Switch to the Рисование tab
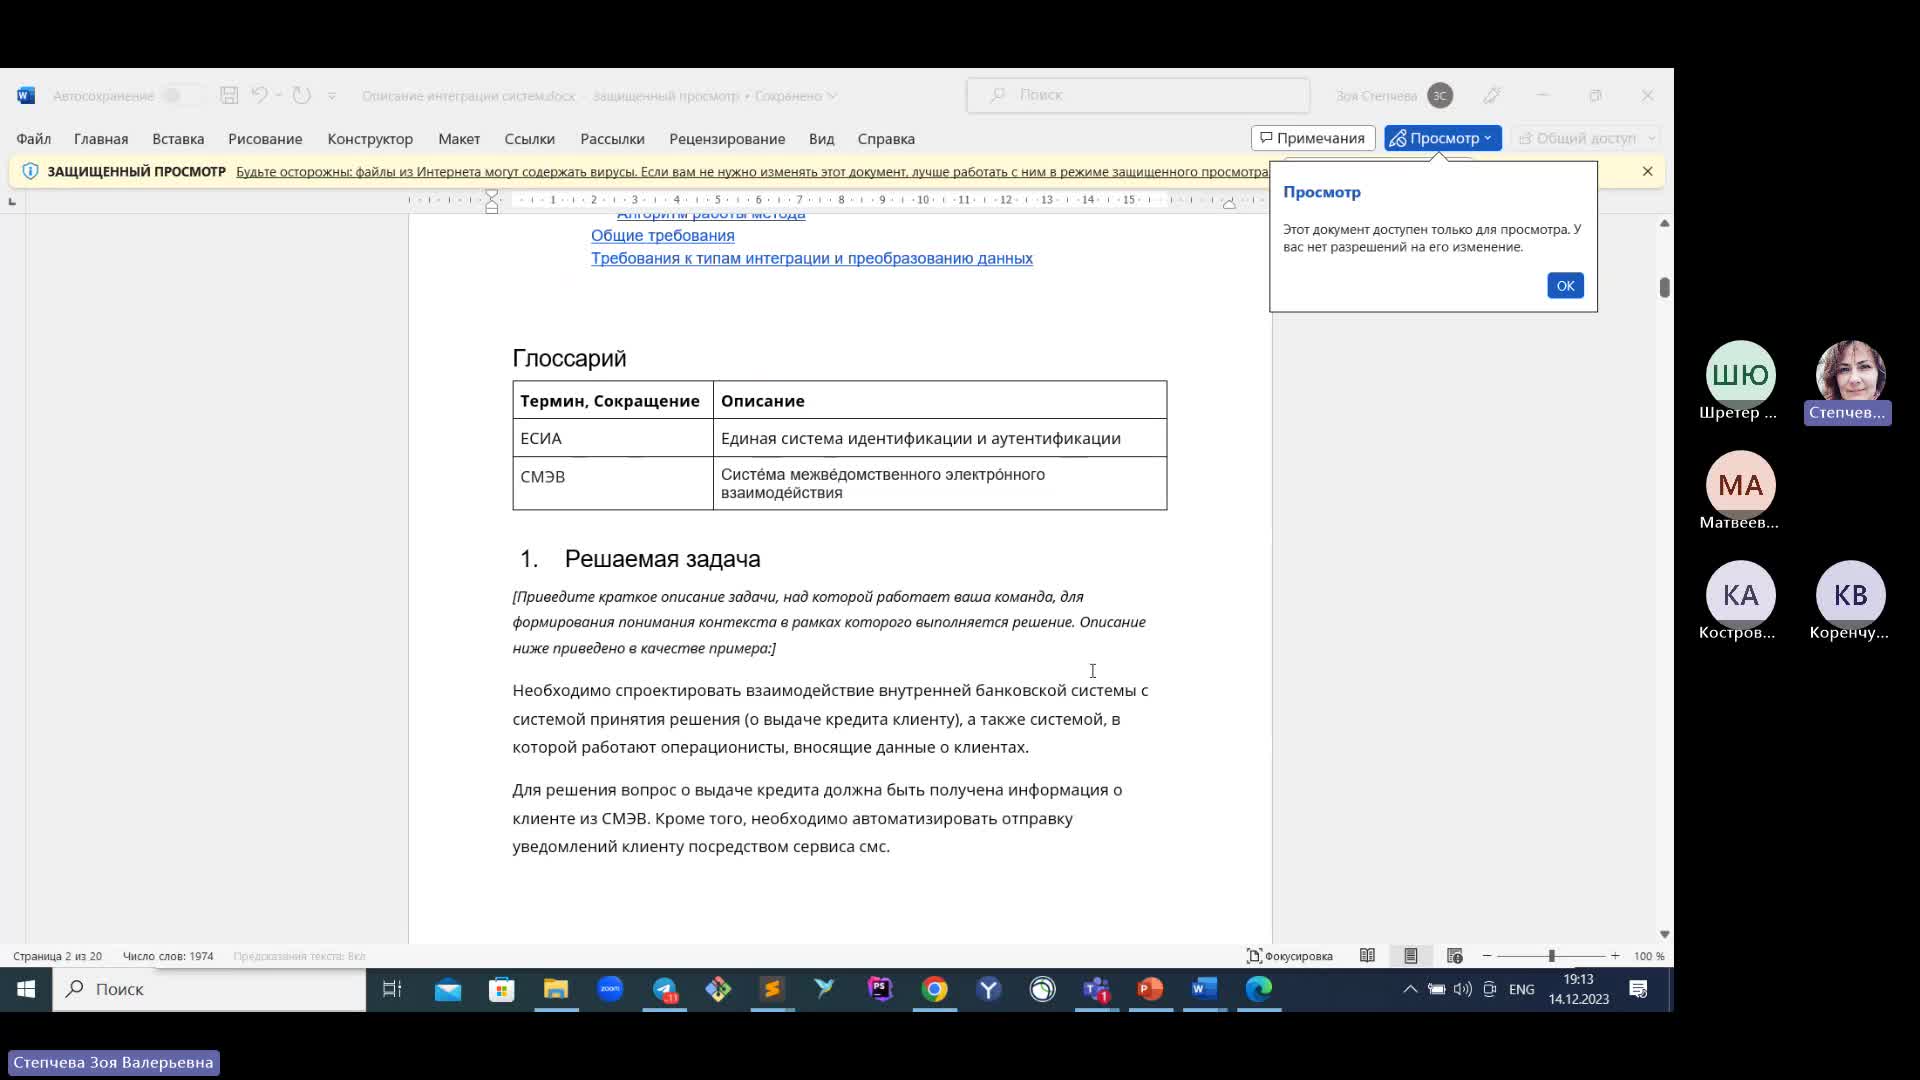Image resolution: width=1920 pixels, height=1080 pixels. coord(265,139)
